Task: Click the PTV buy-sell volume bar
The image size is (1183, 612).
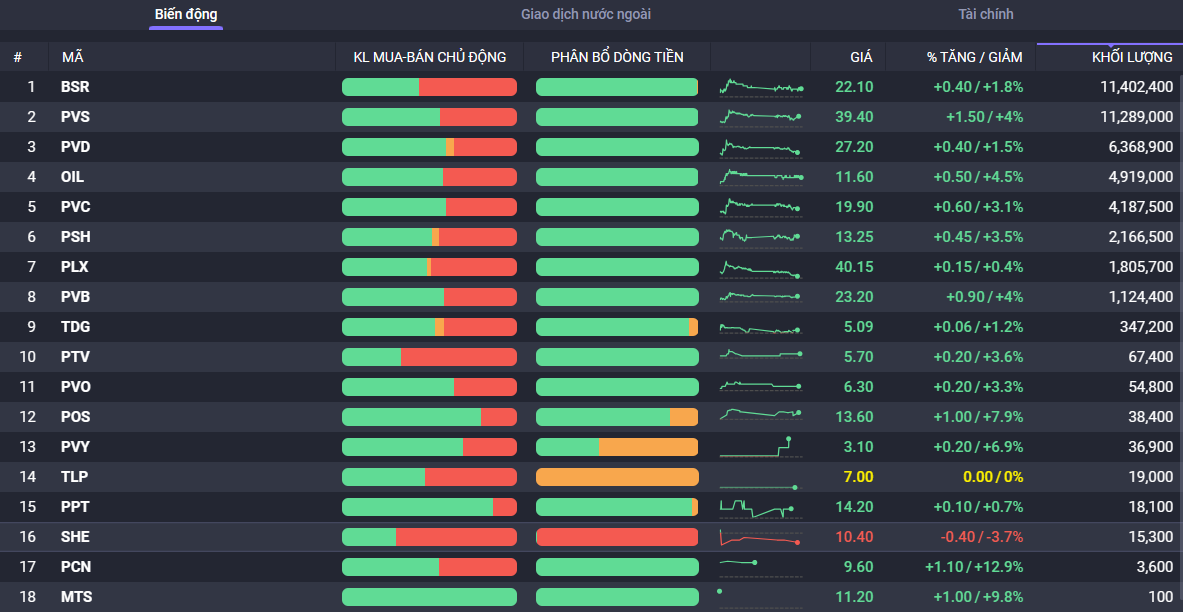Action: click(x=429, y=357)
